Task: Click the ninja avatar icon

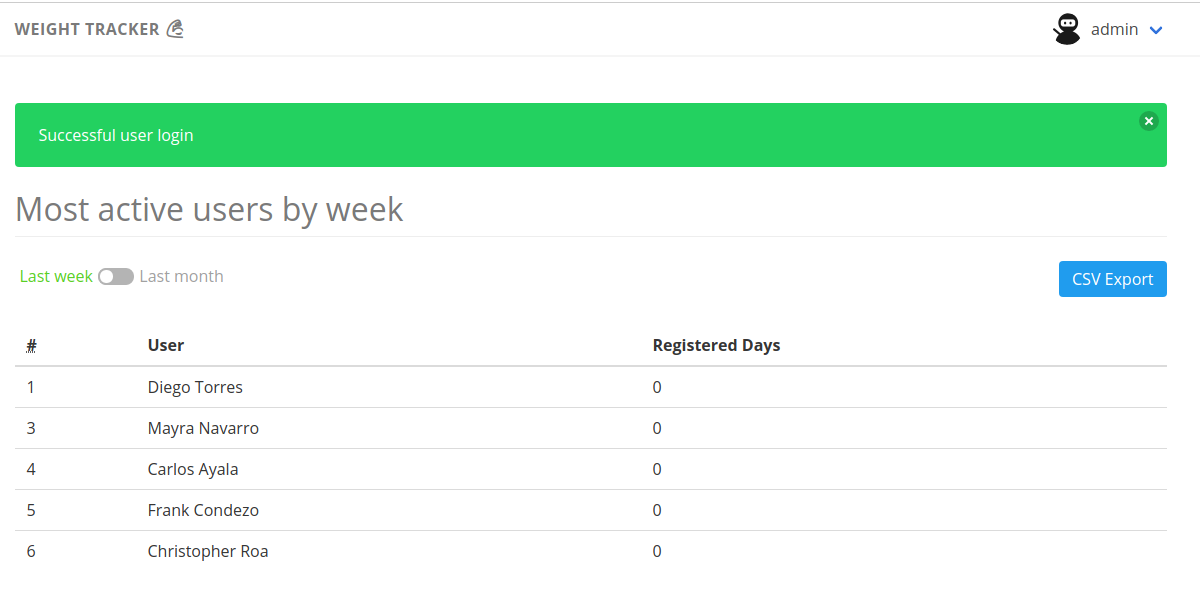Action: (1067, 29)
